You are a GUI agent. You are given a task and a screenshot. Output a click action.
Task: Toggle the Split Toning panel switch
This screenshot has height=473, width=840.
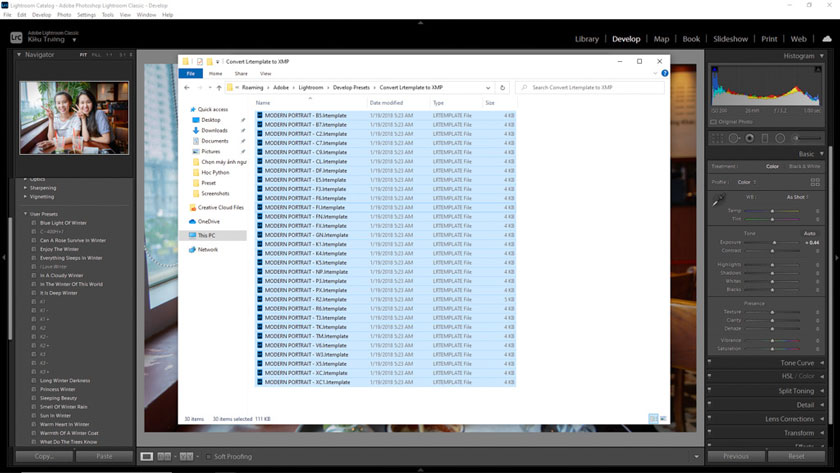710,391
